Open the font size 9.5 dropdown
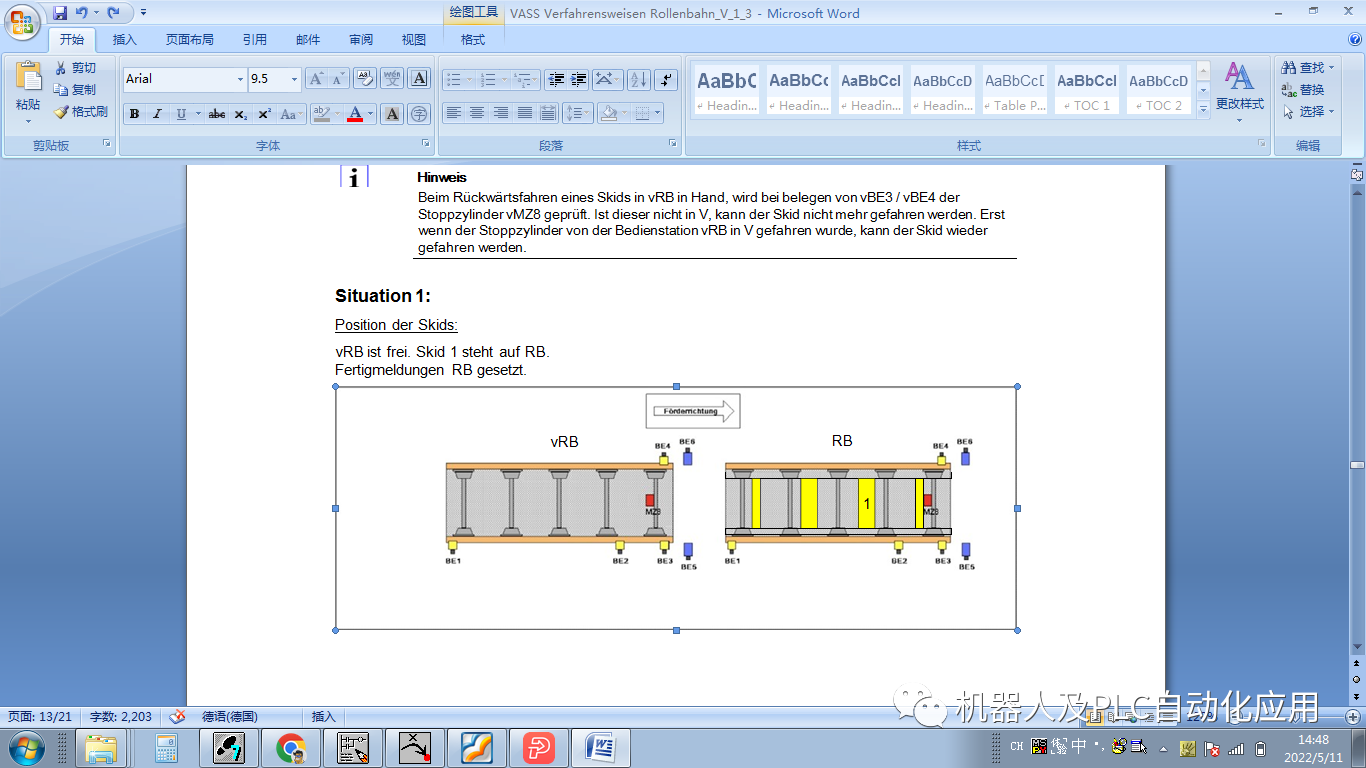1366x768 pixels. 294,79
